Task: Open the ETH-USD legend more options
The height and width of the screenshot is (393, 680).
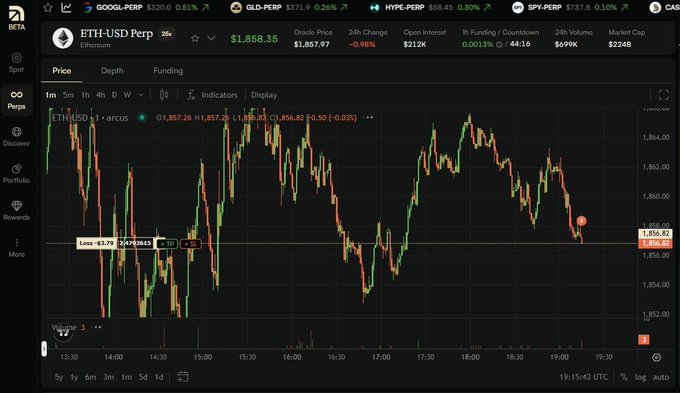Action: pos(368,117)
